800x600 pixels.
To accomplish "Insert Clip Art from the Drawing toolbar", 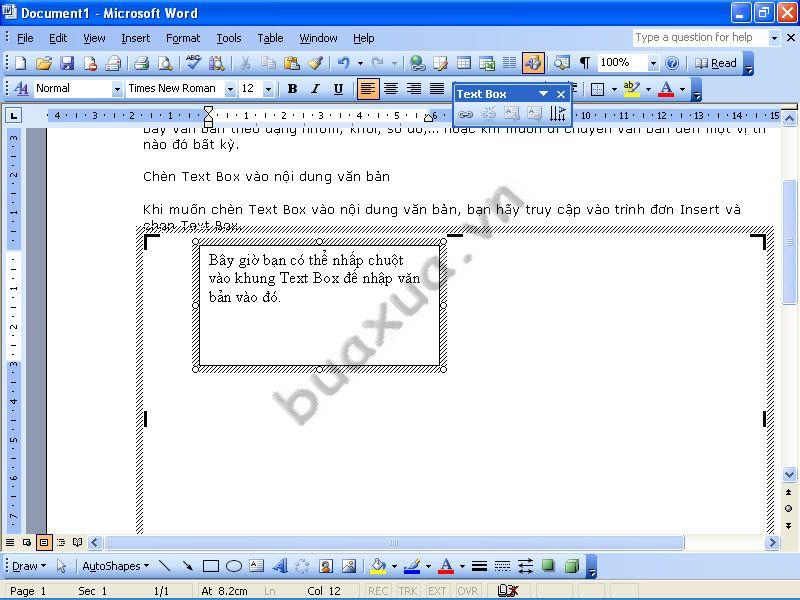I will coord(326,566).
